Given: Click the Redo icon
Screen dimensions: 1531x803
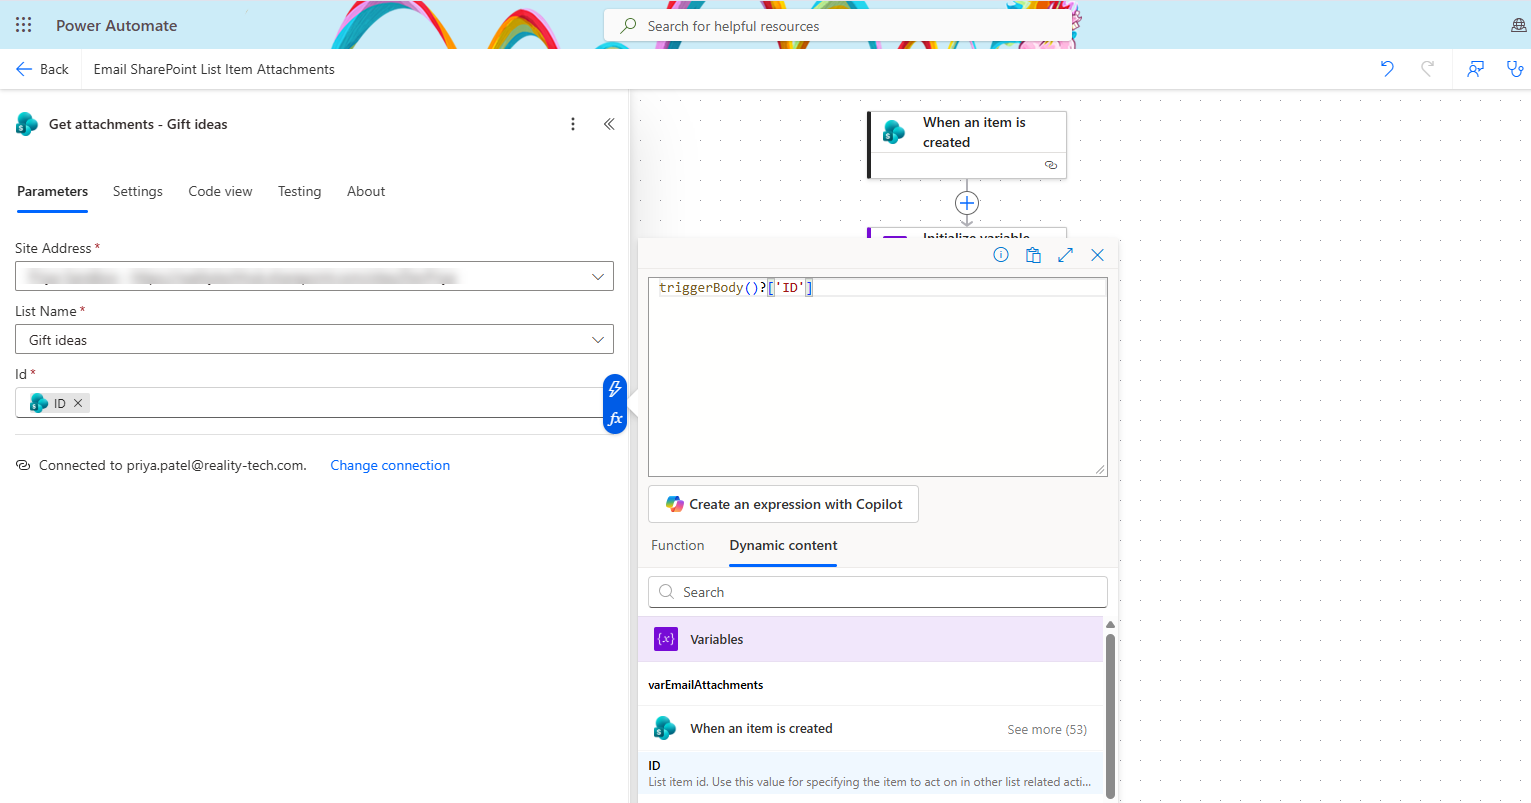Looking at the screenshot, I should click(x=1427, y=69).
